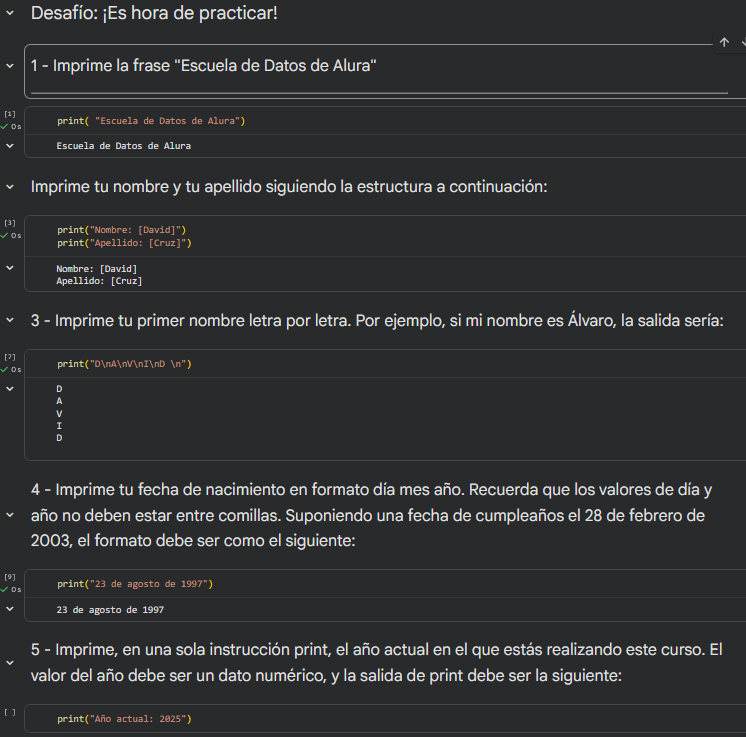Place cursor in the print("Apellido: [Cruz]") line
Screen dimensions: 746x737
tap(124, 243)
